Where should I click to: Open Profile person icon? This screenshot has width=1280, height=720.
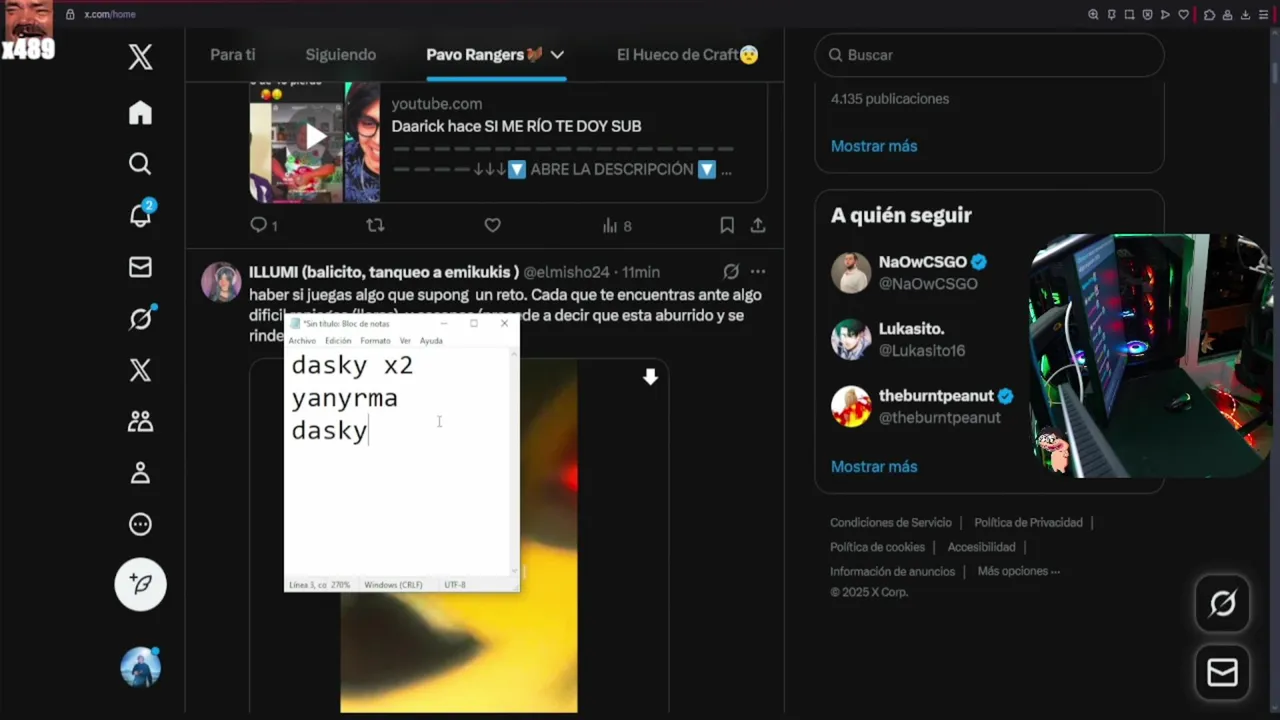click(140, 473)
